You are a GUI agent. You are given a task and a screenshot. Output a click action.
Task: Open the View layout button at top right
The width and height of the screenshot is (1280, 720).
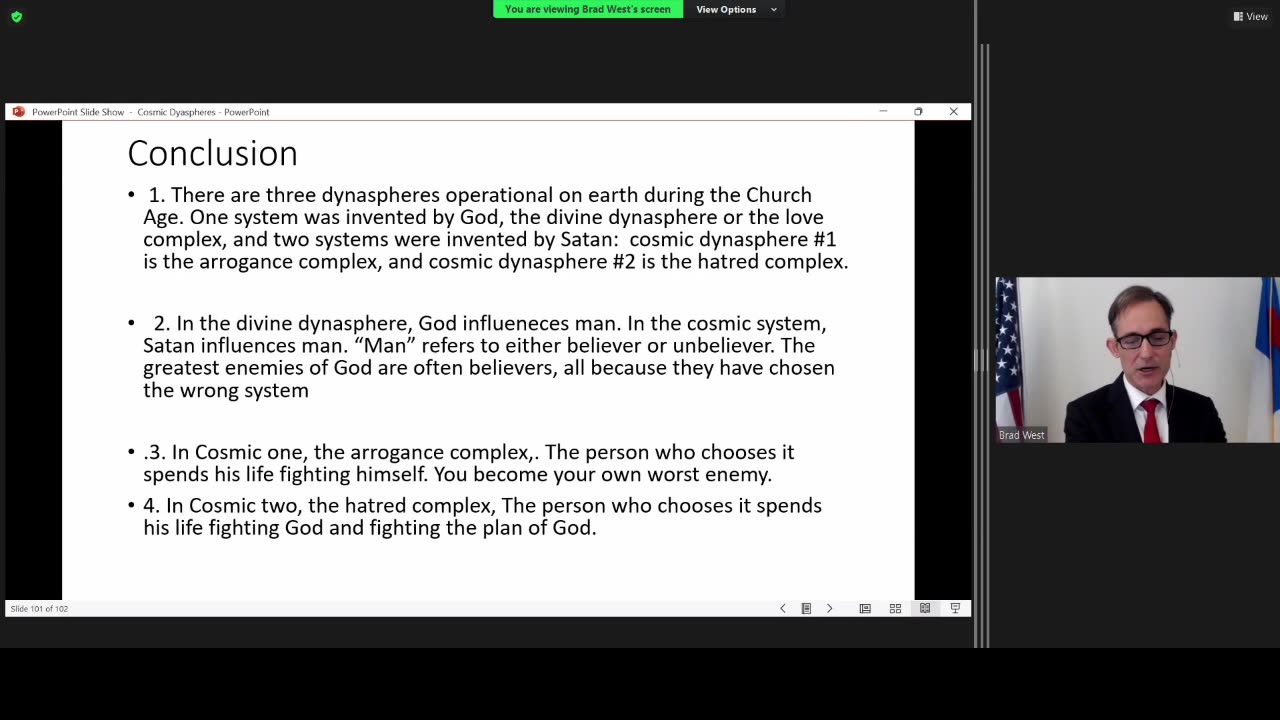[1250, 16]
